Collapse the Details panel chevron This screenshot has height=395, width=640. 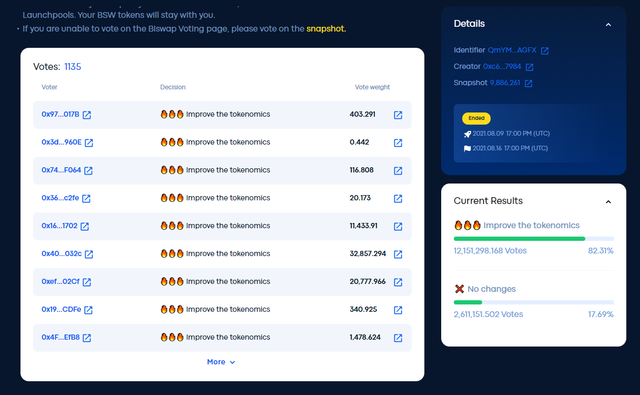[608, 24]
